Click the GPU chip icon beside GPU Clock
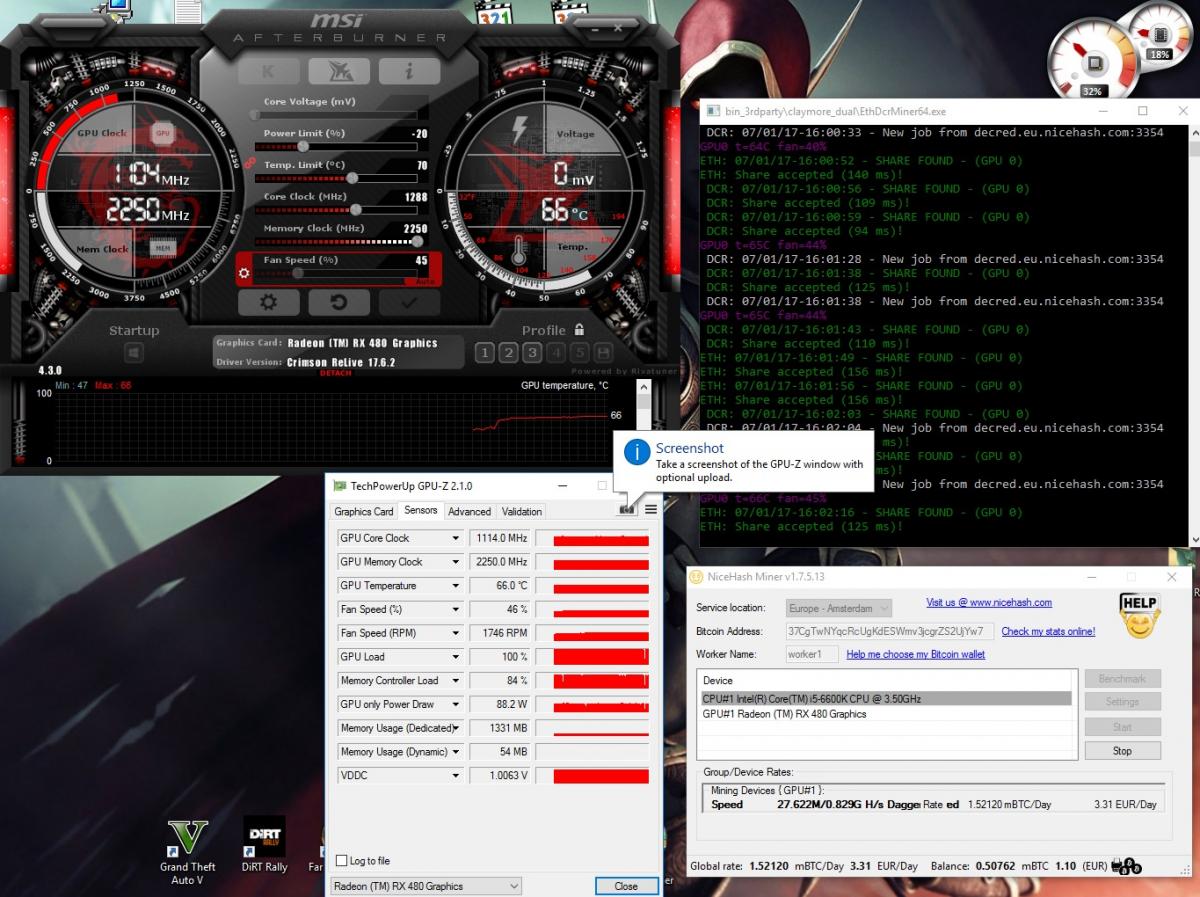 tap(162, 132)
